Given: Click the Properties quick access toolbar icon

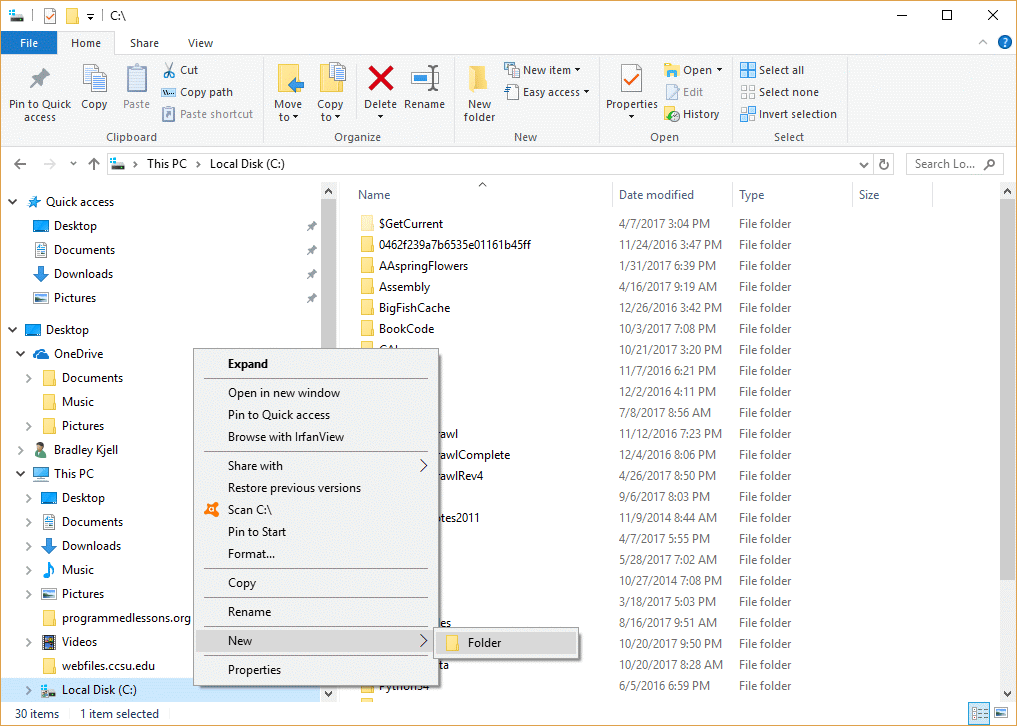Looking at the screenshot, I should [x=50, y=16].
